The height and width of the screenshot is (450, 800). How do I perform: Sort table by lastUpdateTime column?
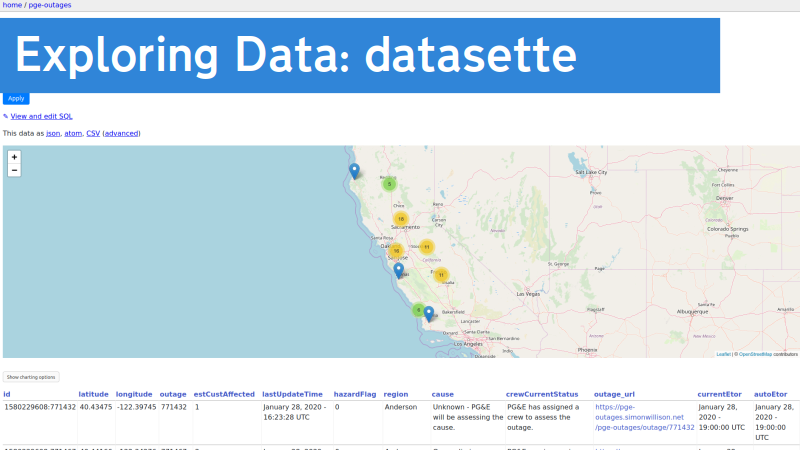coord(292,394)
